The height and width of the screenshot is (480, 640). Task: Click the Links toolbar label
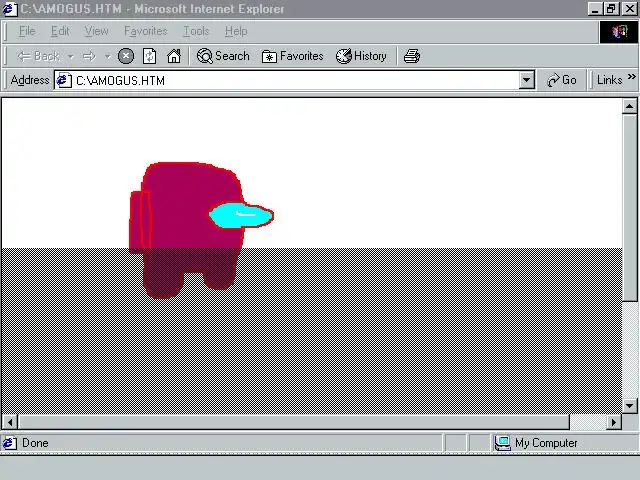tap(609, 80)
